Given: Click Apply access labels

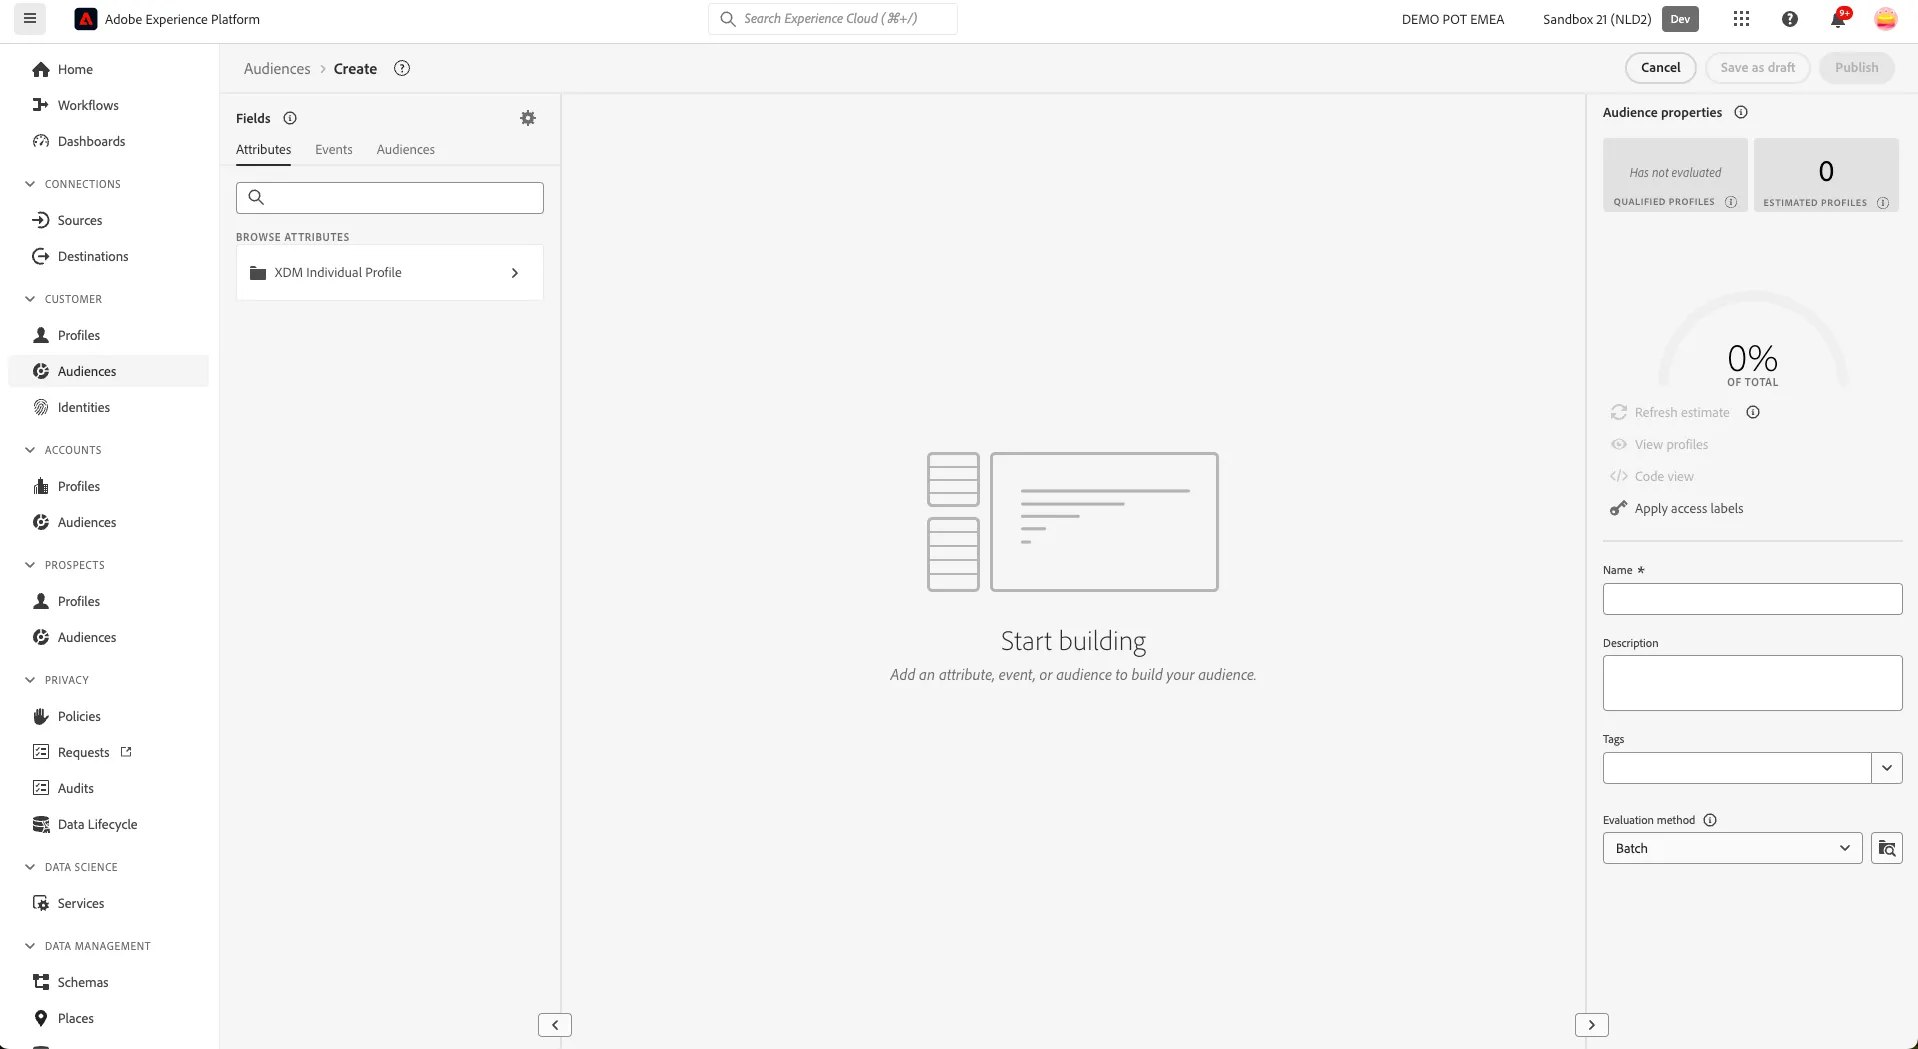Looking at the screenshot, I should (1689, 509).
